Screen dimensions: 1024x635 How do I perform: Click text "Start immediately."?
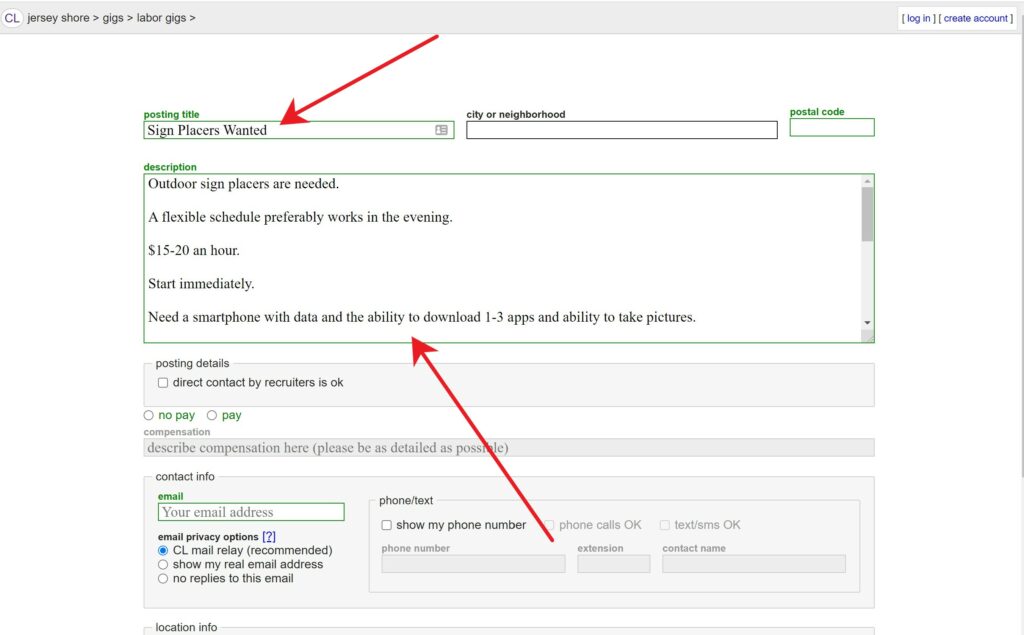pyautogui.click(x=201, y=284)
